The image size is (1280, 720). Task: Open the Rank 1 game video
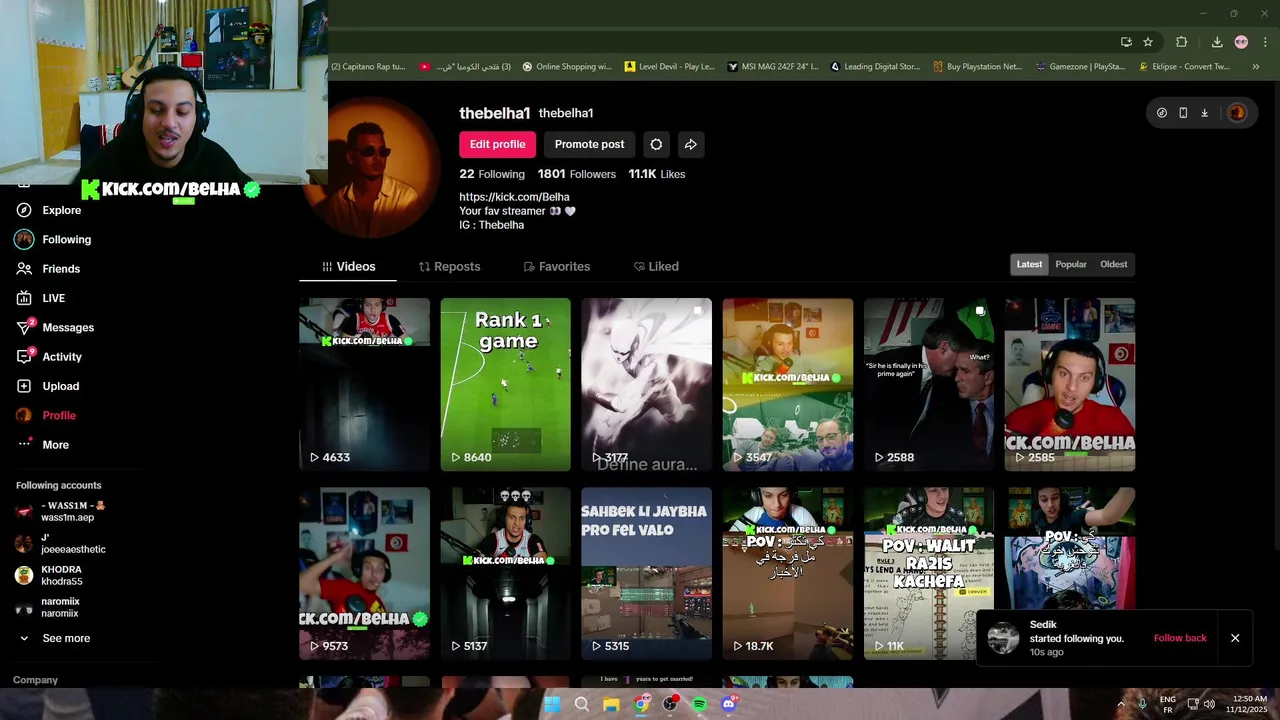pyautogui.click(x=506, y=384)
